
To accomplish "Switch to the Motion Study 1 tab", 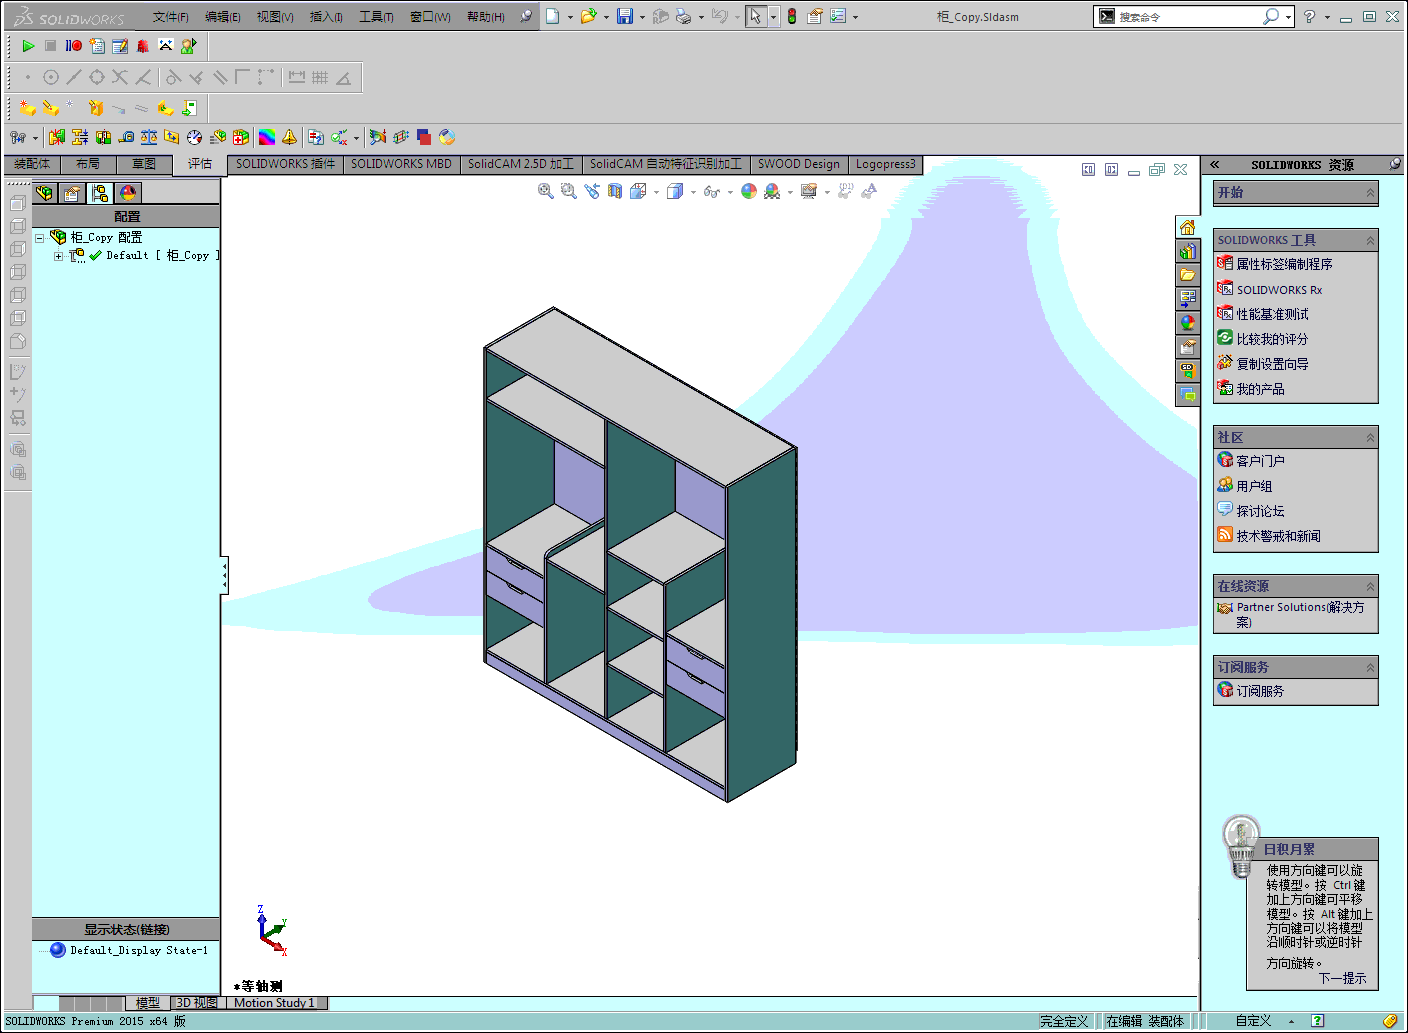I will pyautogui.click(x=274, y=1003).
